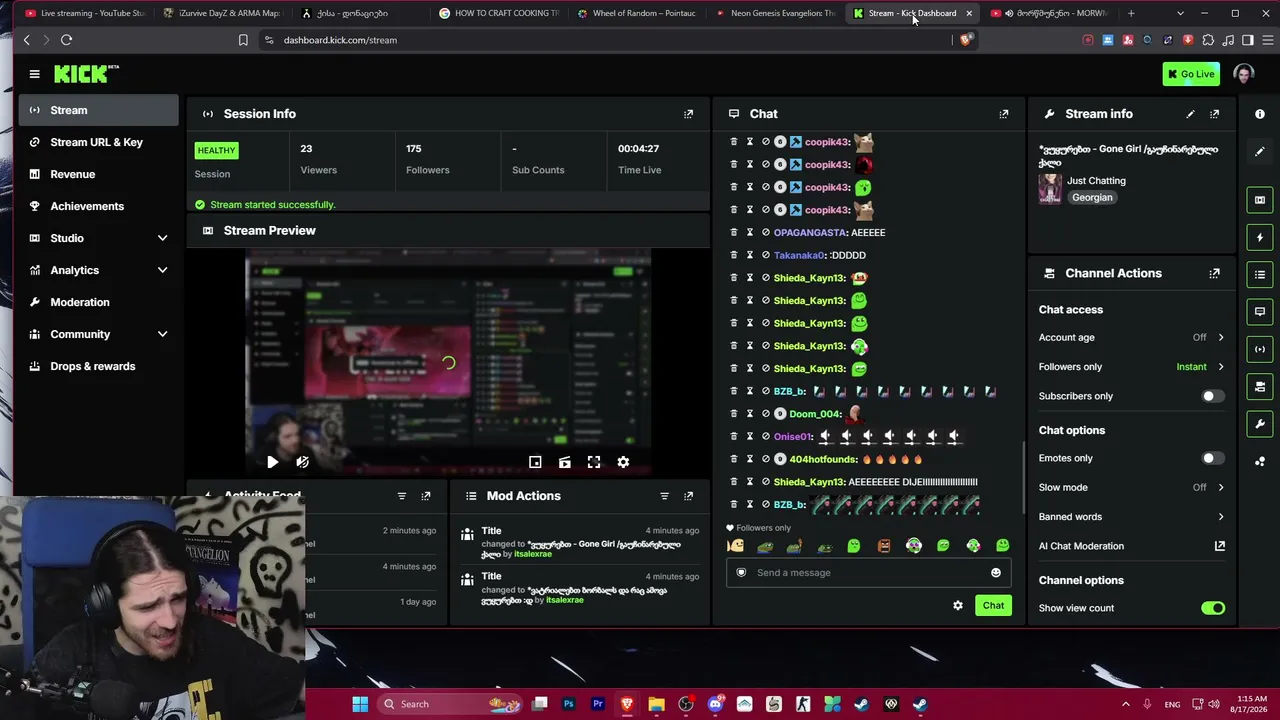Screen dimensions: 1280x720
Task: Ban Takanaka0 using the ban icon
Action: 766,255
